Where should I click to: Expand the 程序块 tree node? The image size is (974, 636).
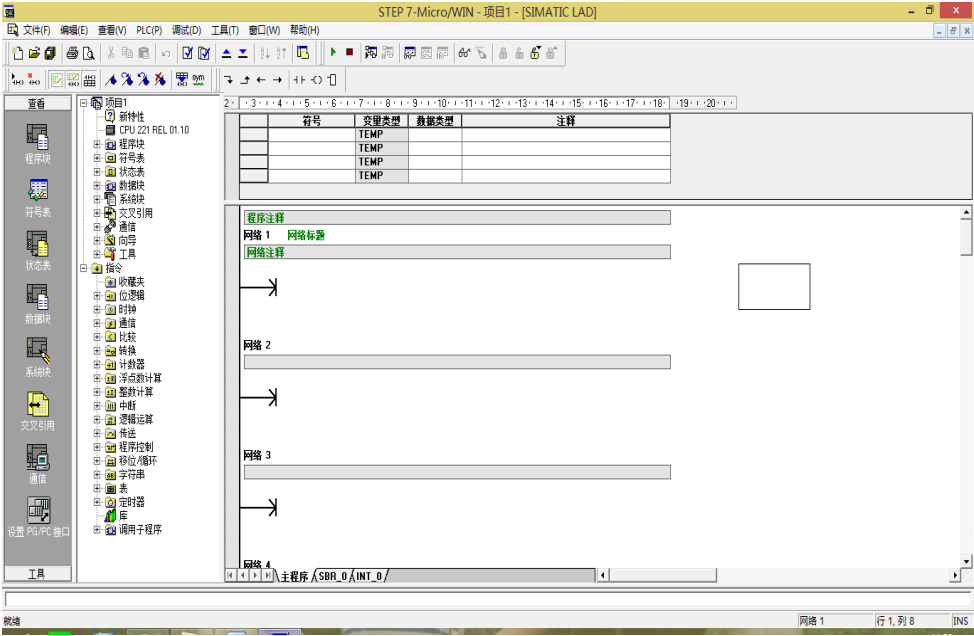tap(97, 144)
